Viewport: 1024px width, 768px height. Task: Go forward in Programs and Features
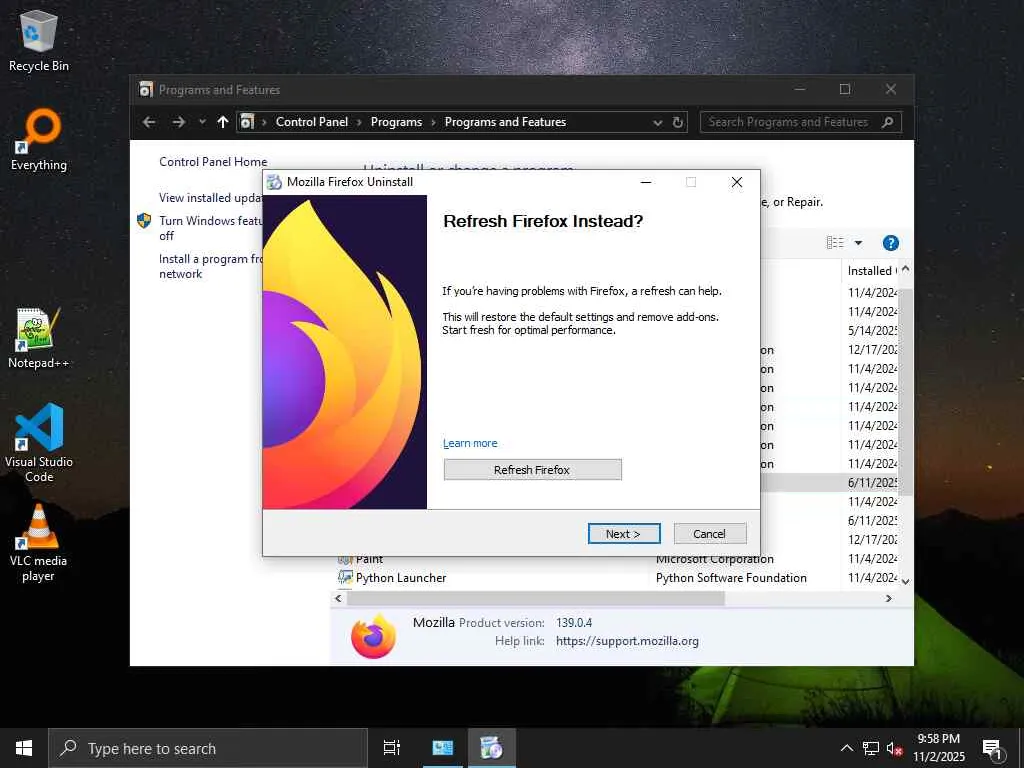[x=178, y=121]
